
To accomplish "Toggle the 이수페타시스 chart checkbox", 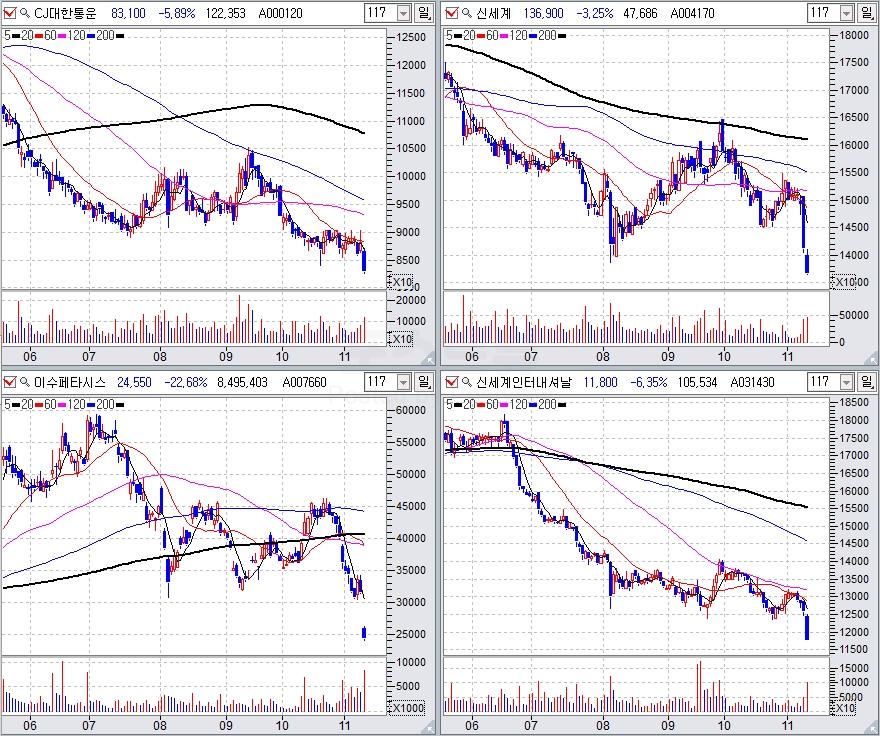I will pyautogui.click(x=10, y=381).
